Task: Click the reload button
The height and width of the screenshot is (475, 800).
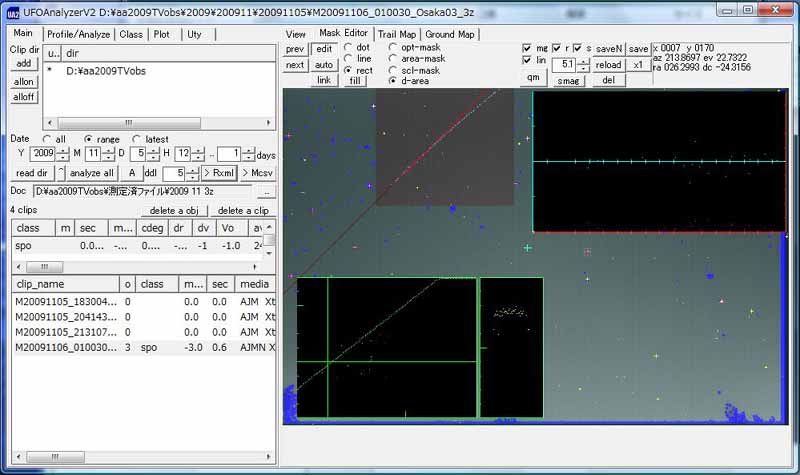Action: pos(608,65)
